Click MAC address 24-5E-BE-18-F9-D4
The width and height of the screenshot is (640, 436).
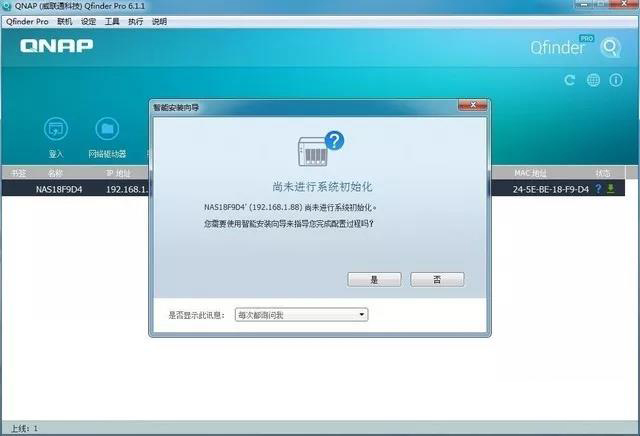[x=551, y=189]
